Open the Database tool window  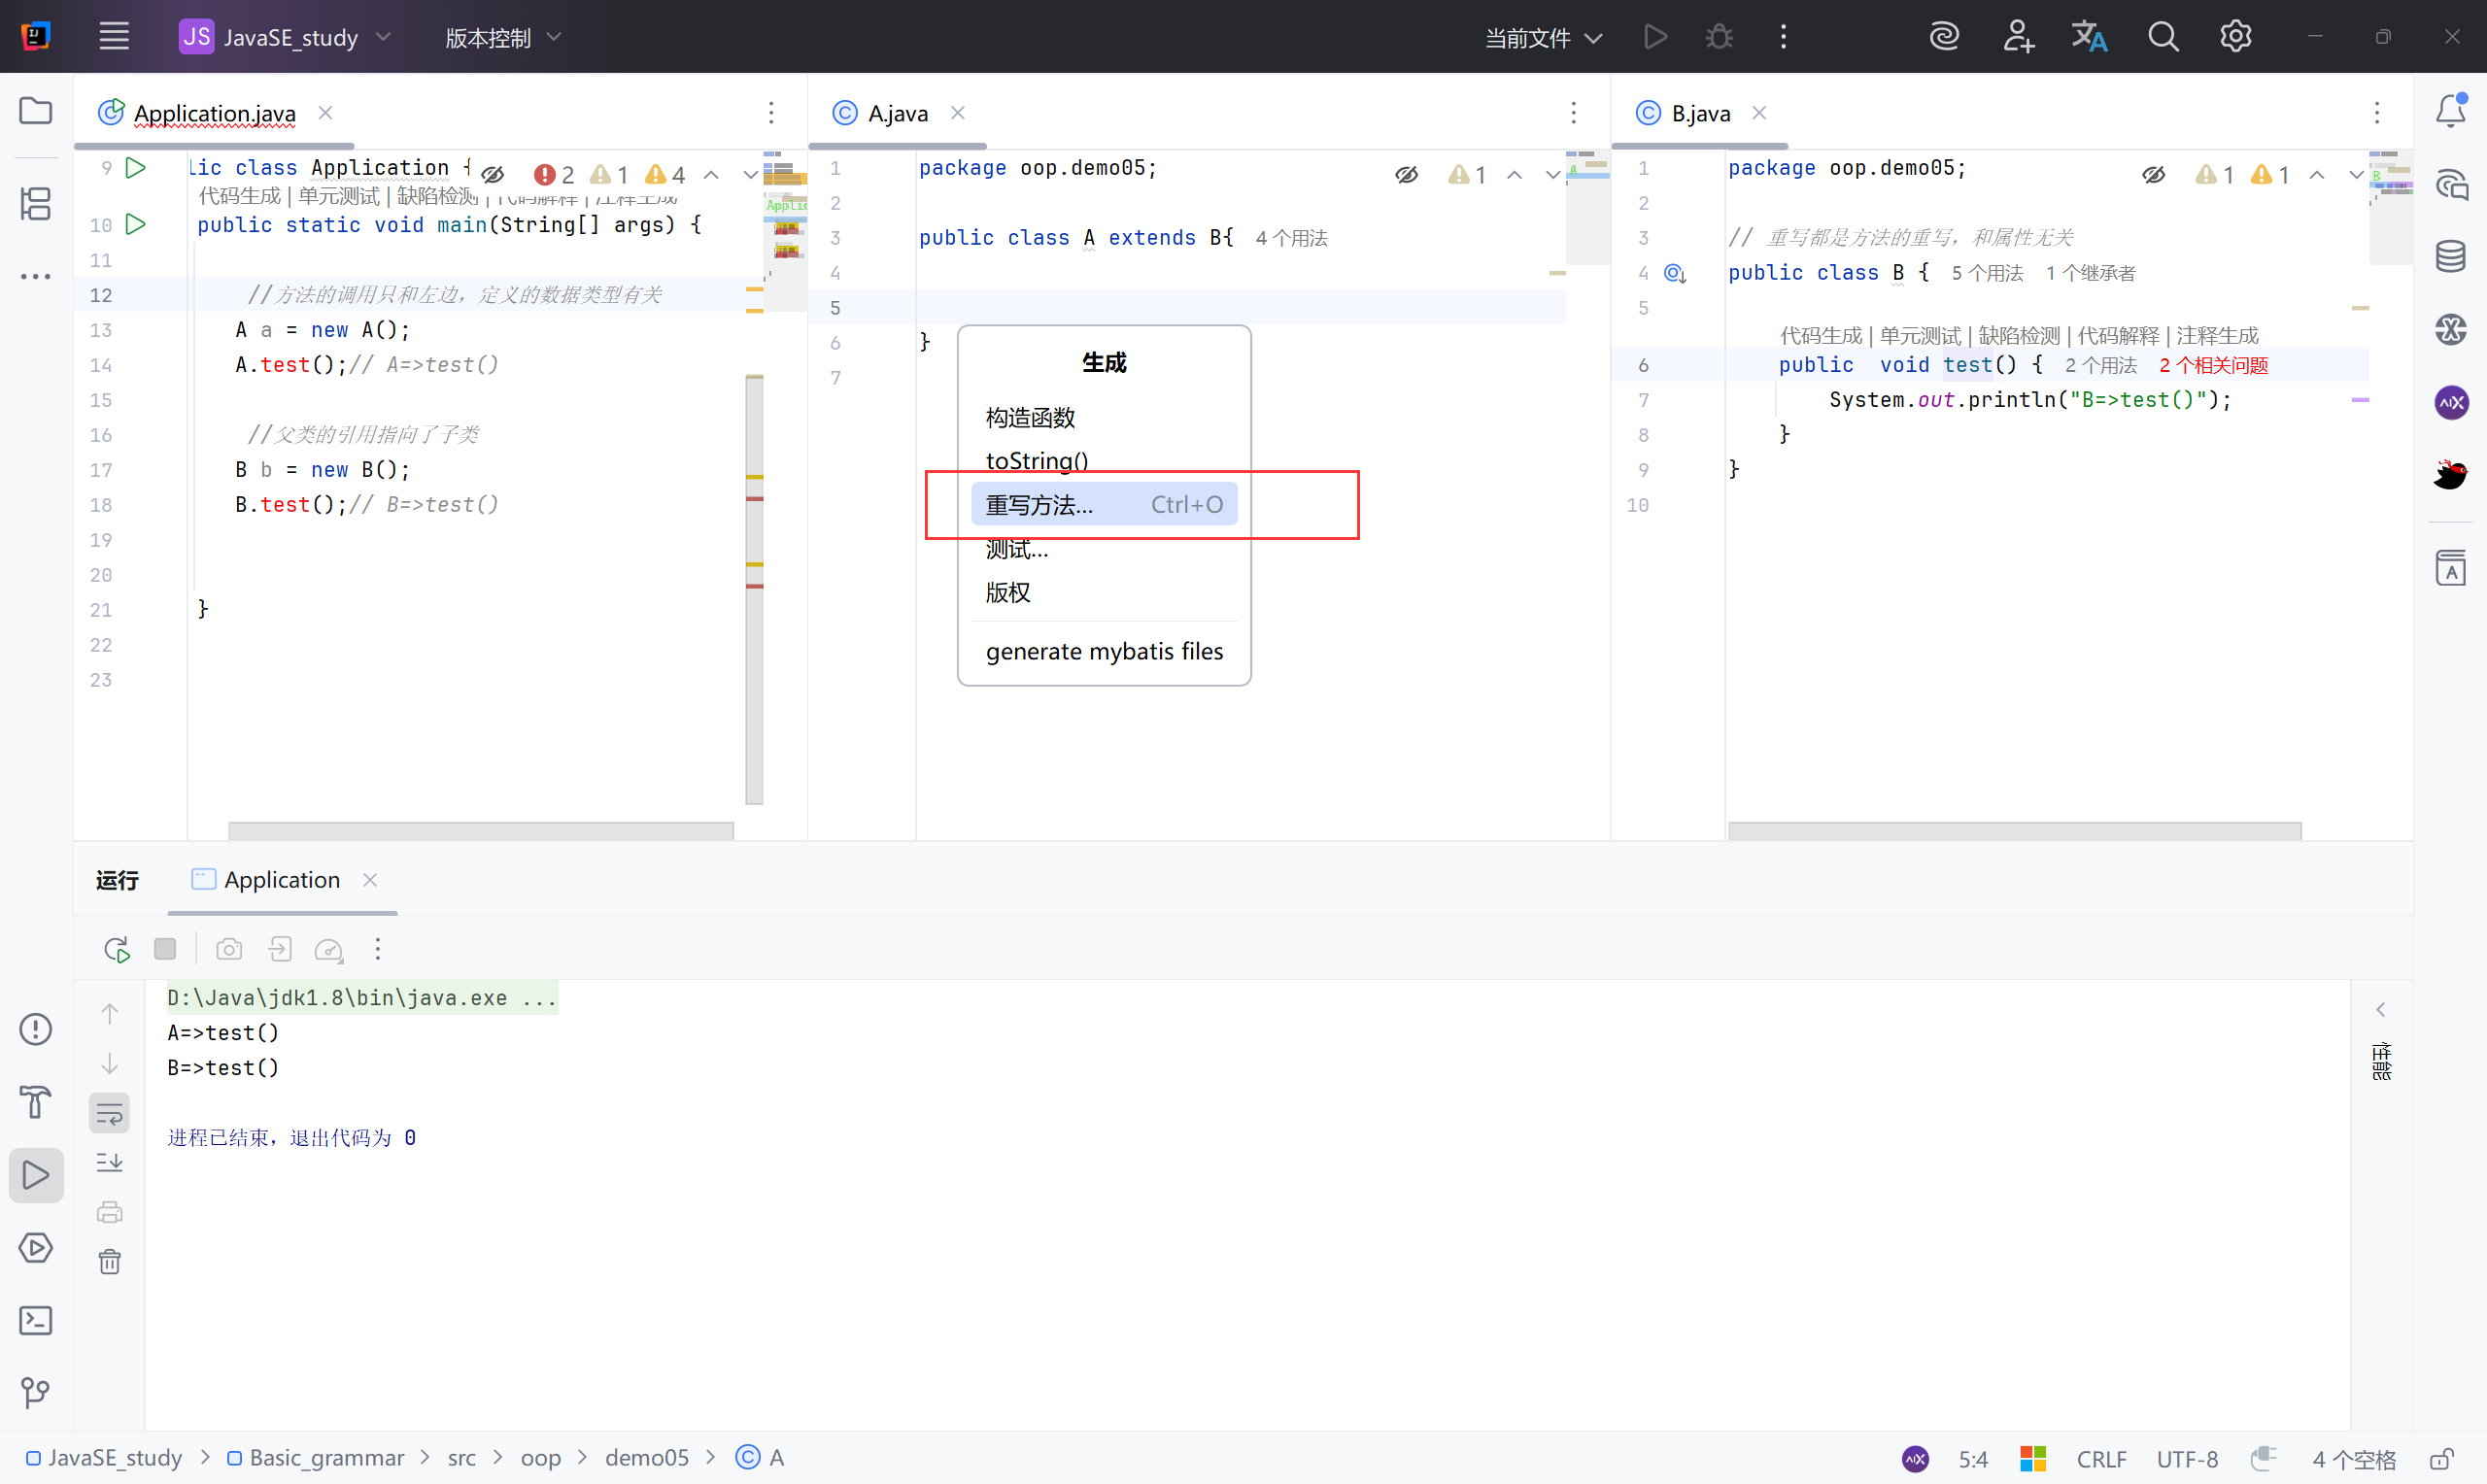(2450, 256)
